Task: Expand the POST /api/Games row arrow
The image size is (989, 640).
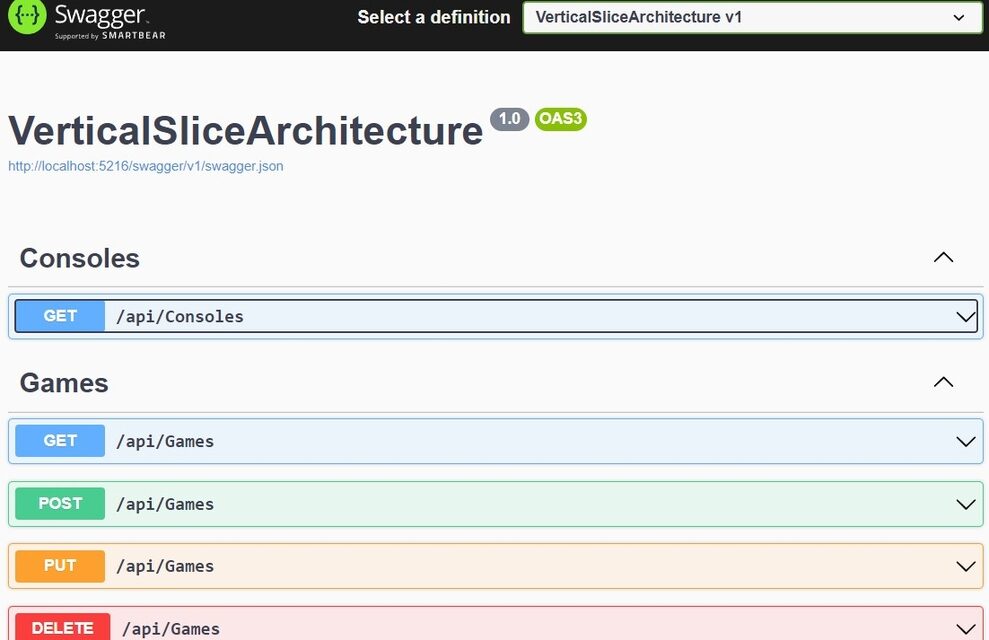Action: [965, 504]
